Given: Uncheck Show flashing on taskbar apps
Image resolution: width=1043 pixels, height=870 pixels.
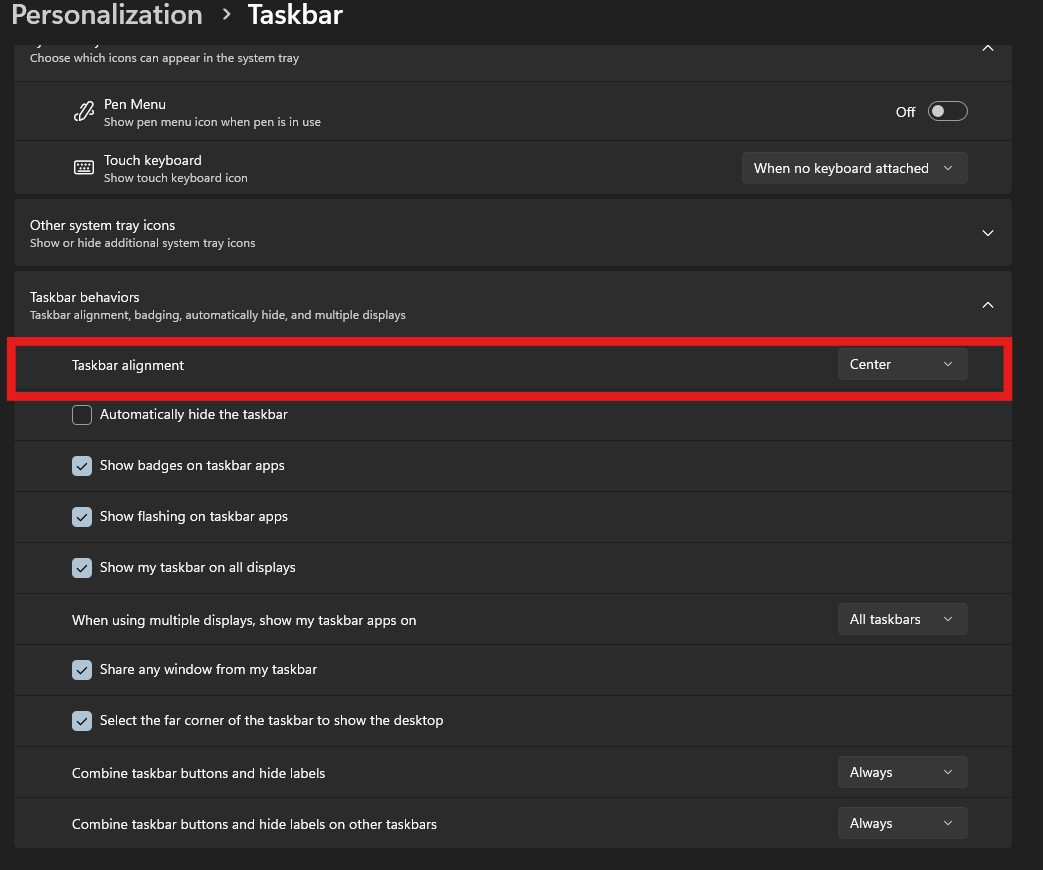Looking at the screenshot, I should 82,517.
